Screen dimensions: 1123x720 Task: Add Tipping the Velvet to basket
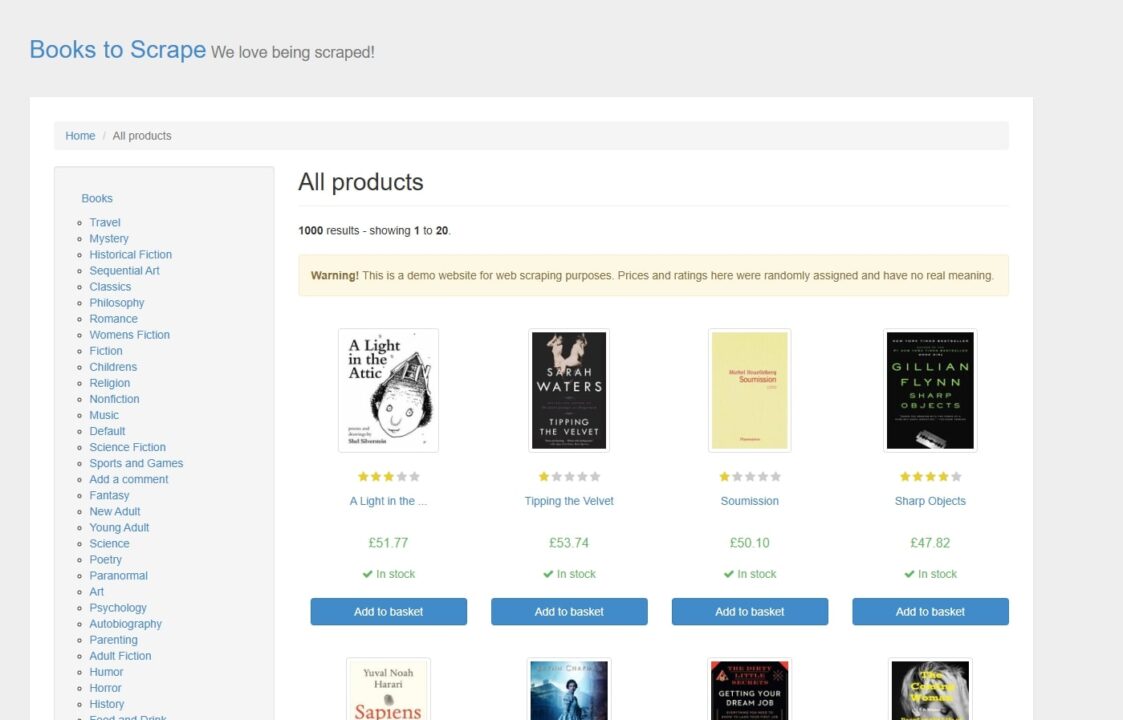[x=569, y=611]
